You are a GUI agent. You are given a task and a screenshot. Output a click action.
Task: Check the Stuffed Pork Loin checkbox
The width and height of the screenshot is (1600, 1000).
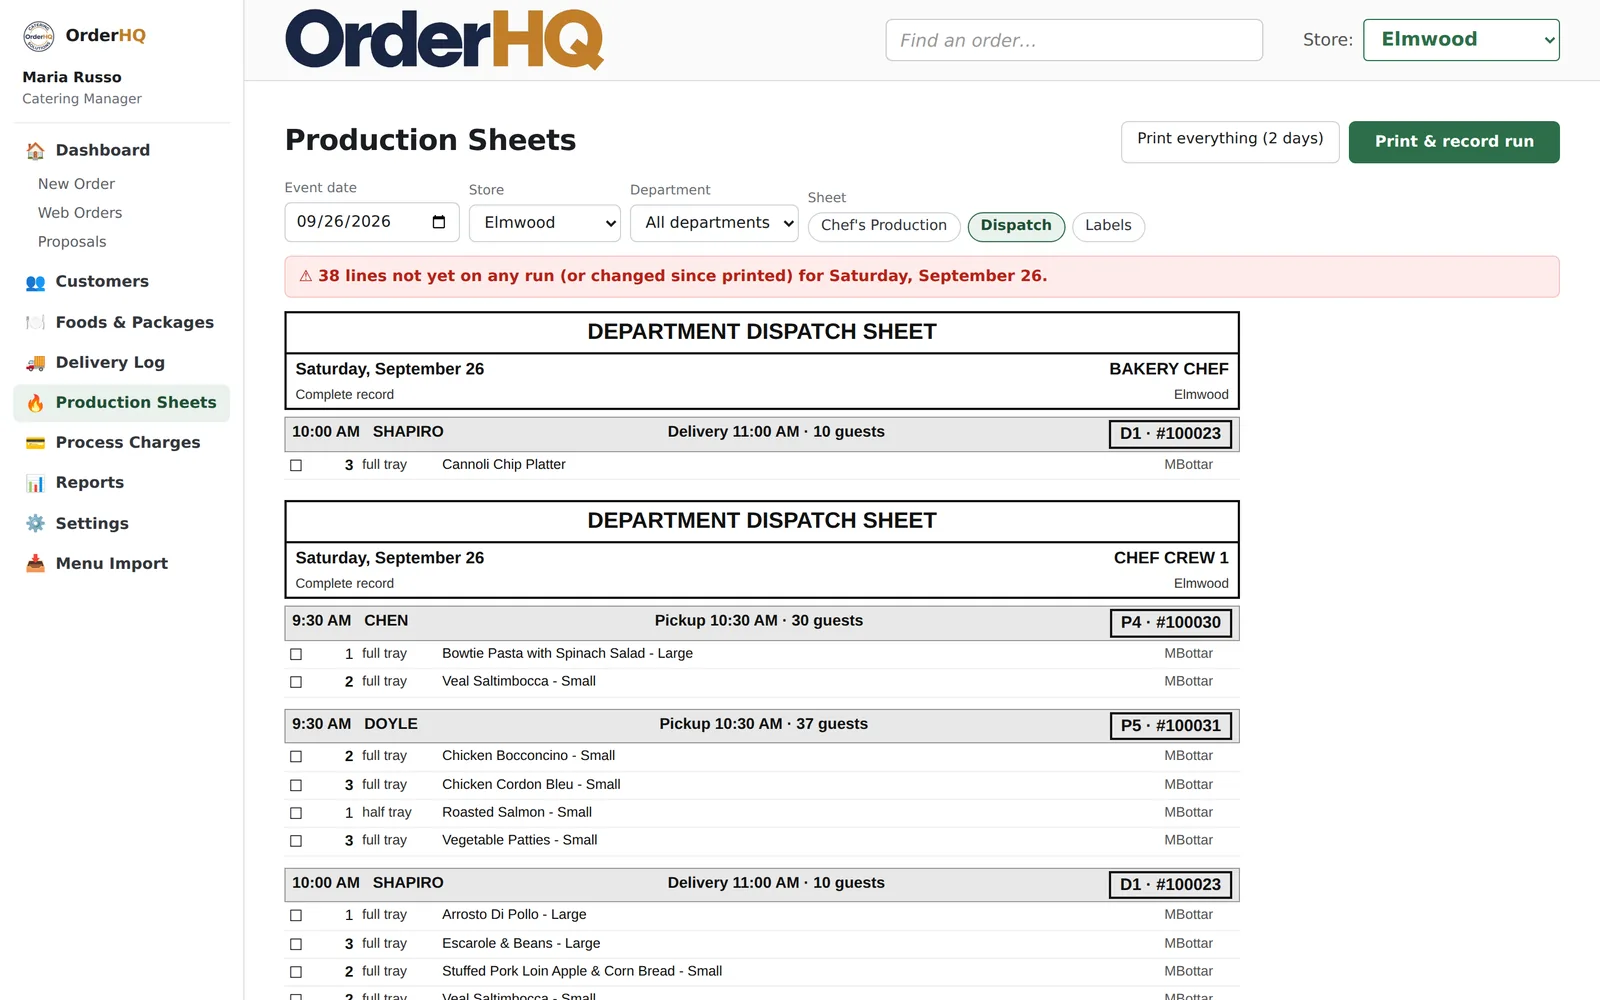(296, 972)
